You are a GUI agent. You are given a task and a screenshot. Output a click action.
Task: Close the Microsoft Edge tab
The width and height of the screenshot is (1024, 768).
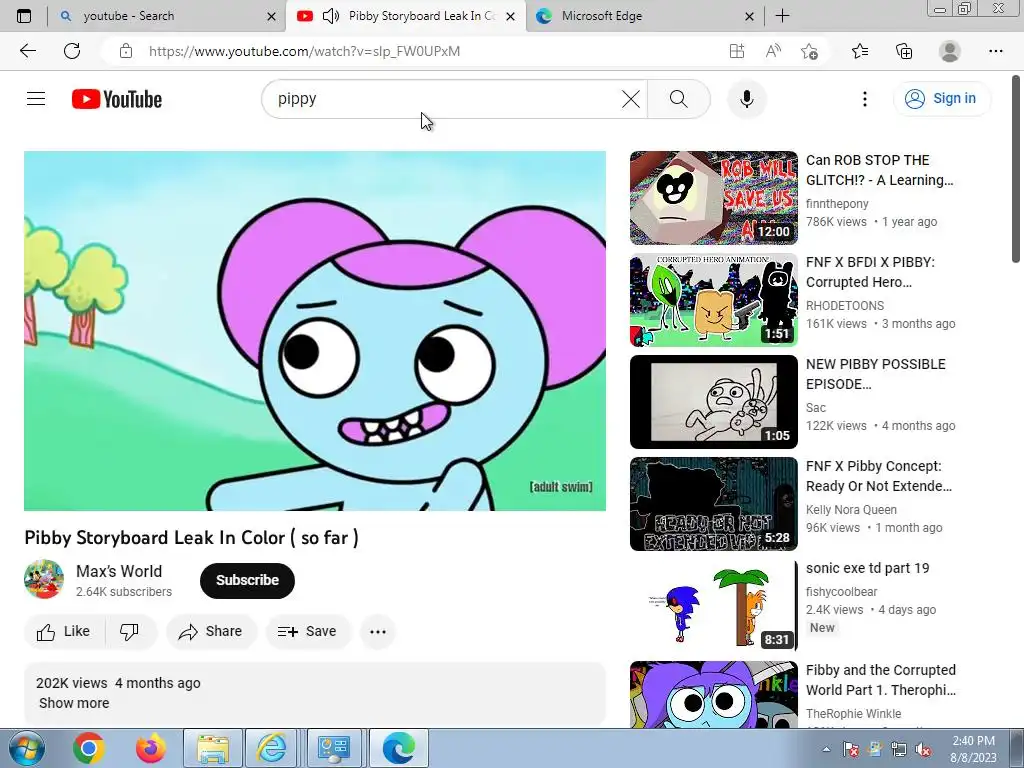pyautogui.click(x=750, y=16)
